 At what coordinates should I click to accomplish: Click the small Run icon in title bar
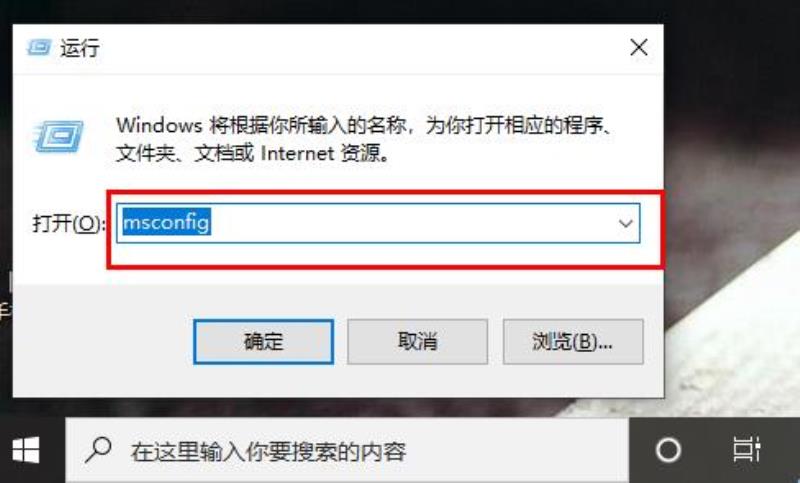39,48
